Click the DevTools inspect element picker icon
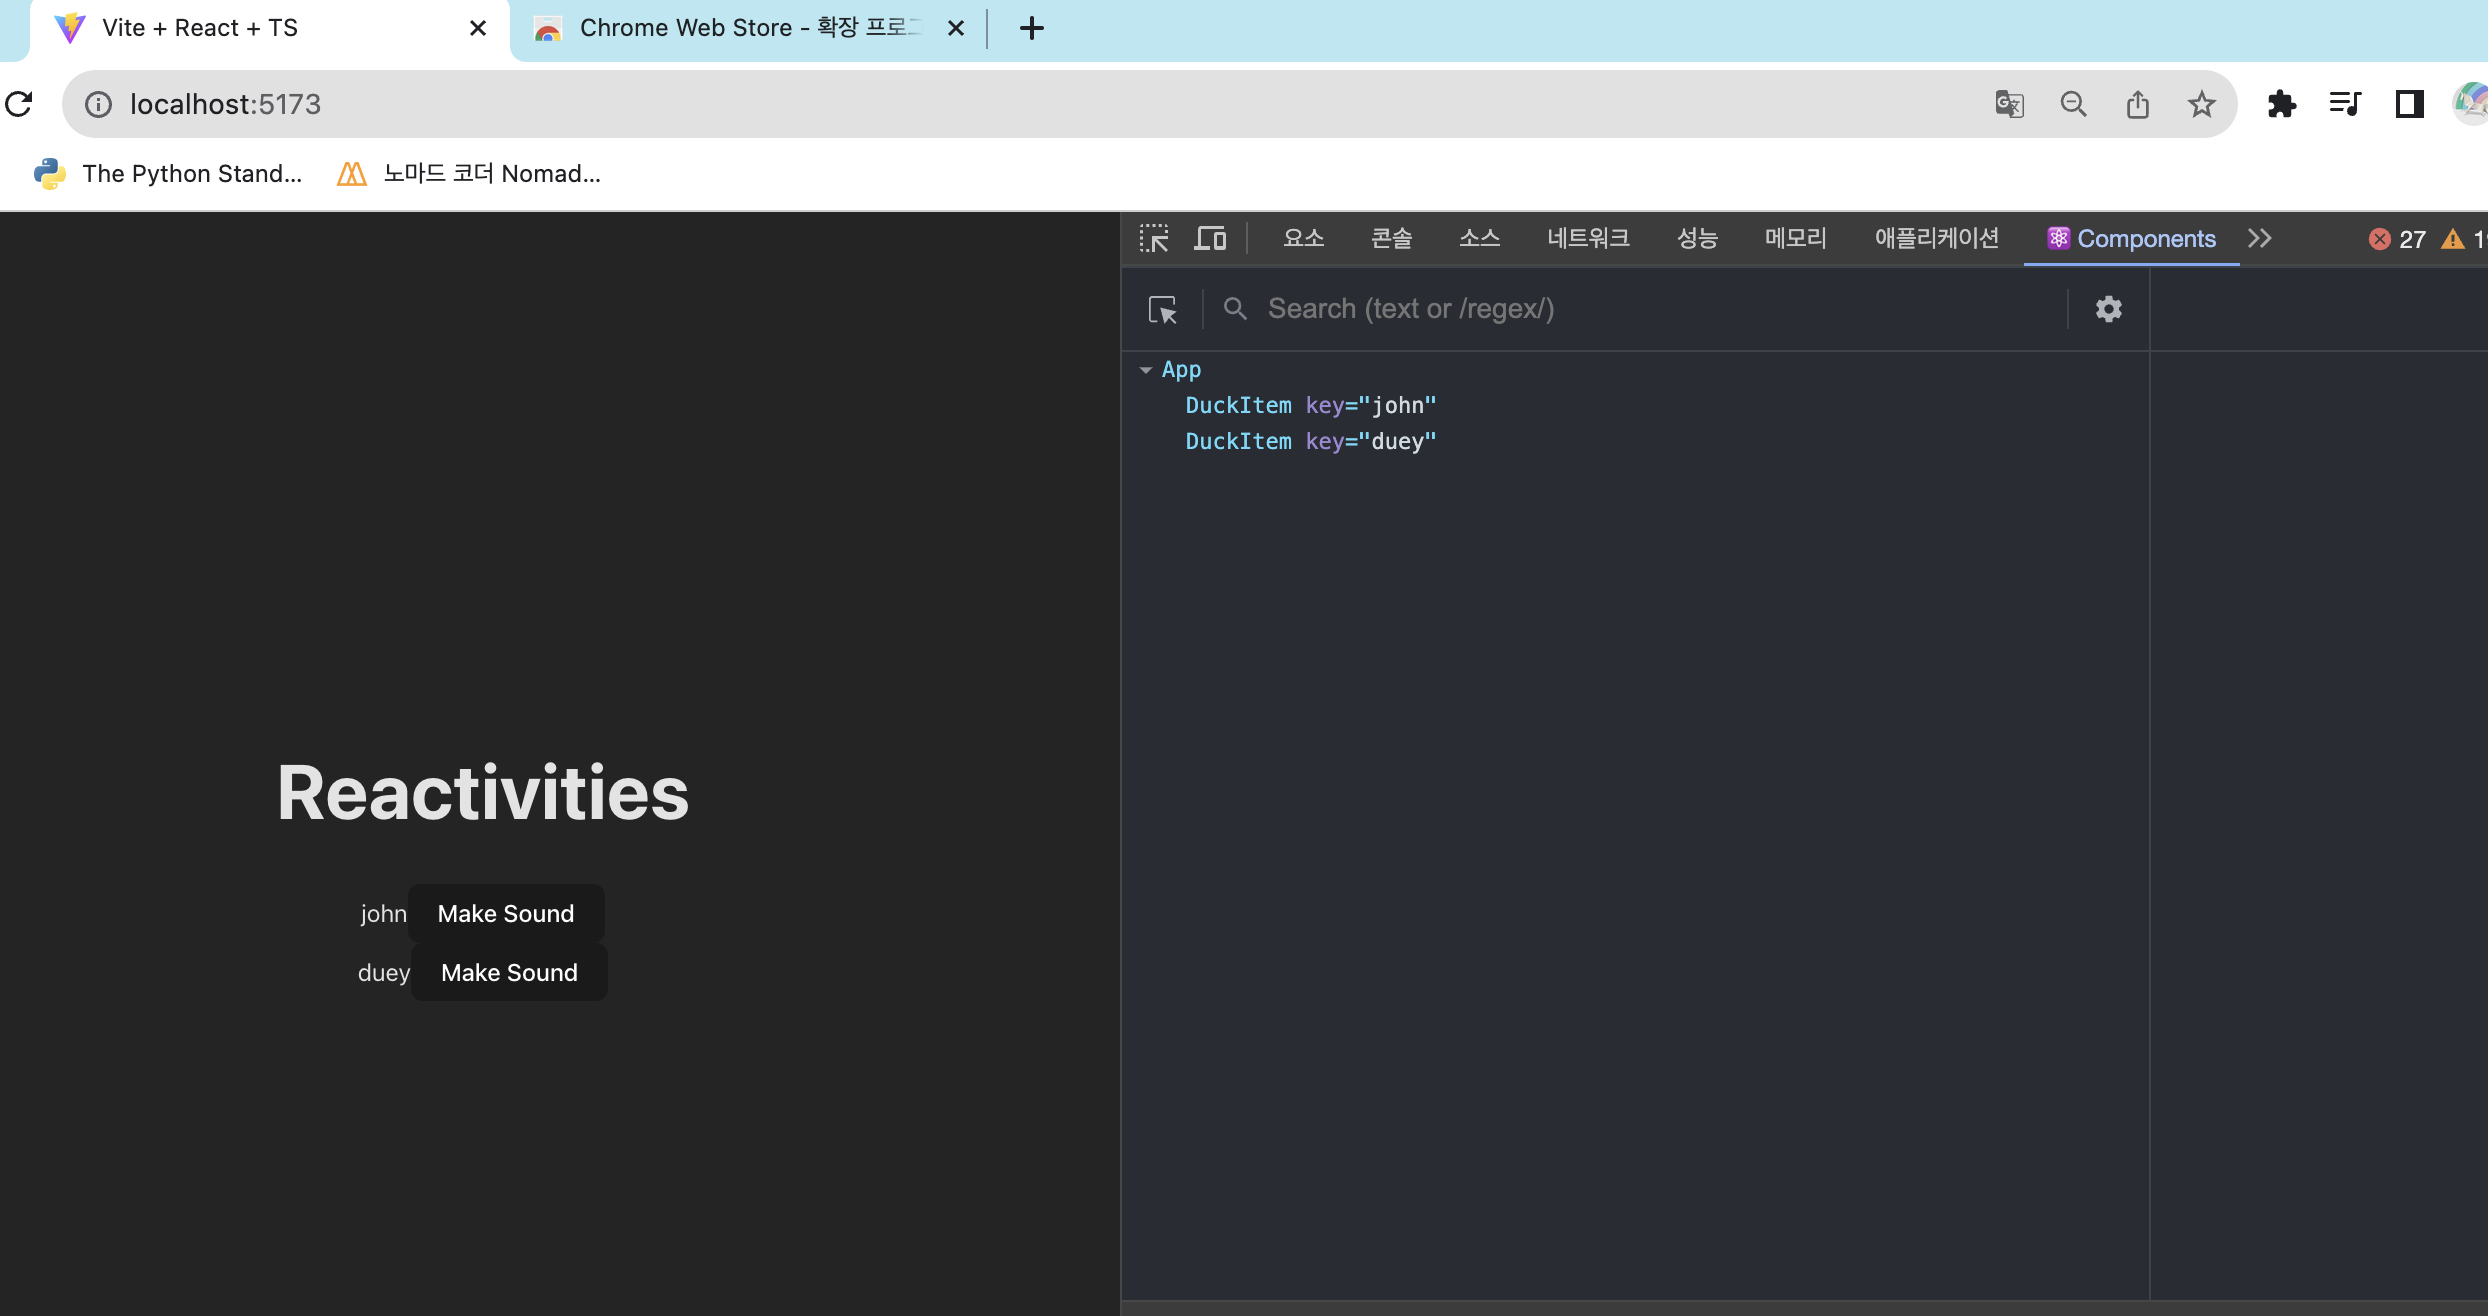 (1153, 238)
